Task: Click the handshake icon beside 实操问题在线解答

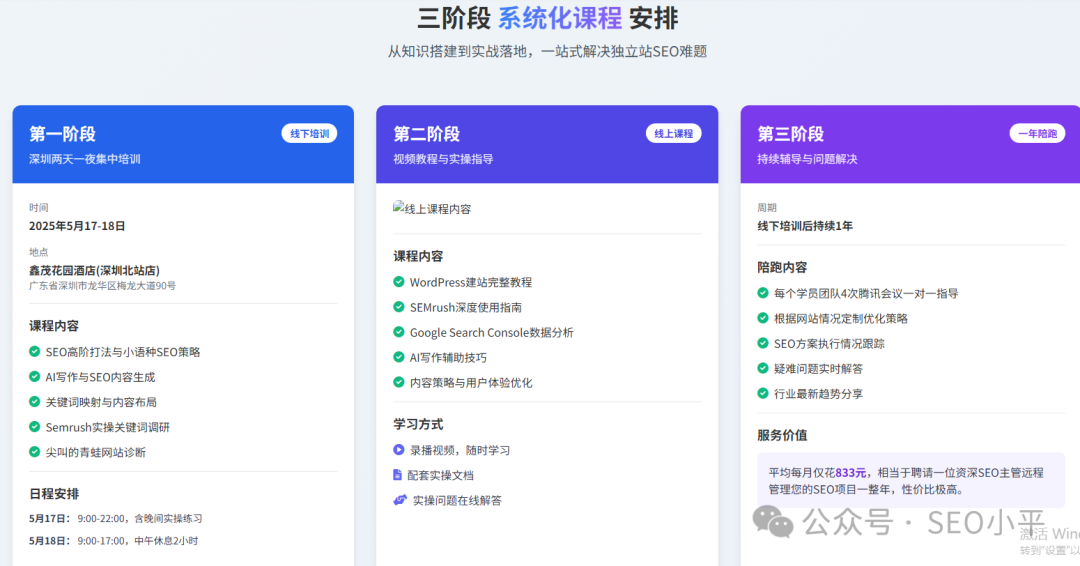Action: pos(400,500)
